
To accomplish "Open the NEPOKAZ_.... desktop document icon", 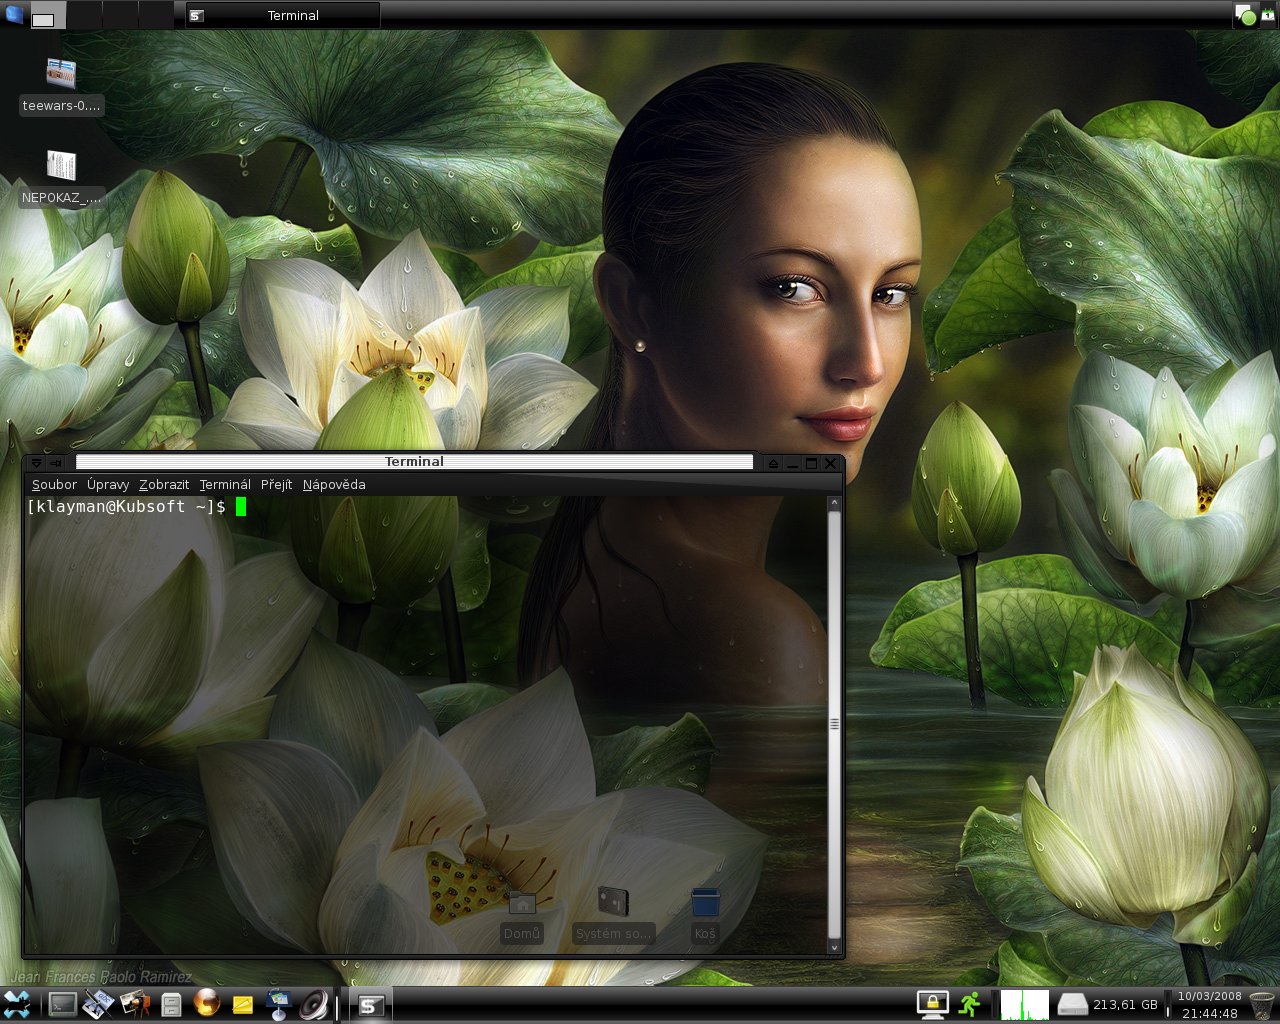I will click(x=62, y=178).
